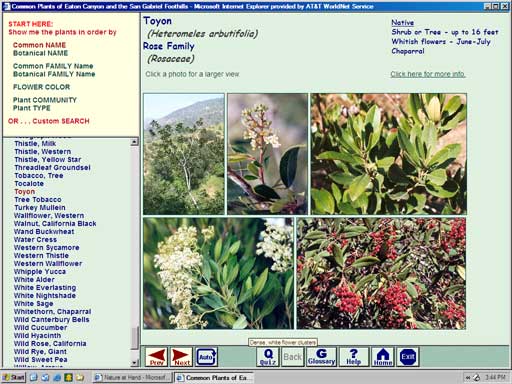Open Custom SEARCH link

(x=49, y=121)
